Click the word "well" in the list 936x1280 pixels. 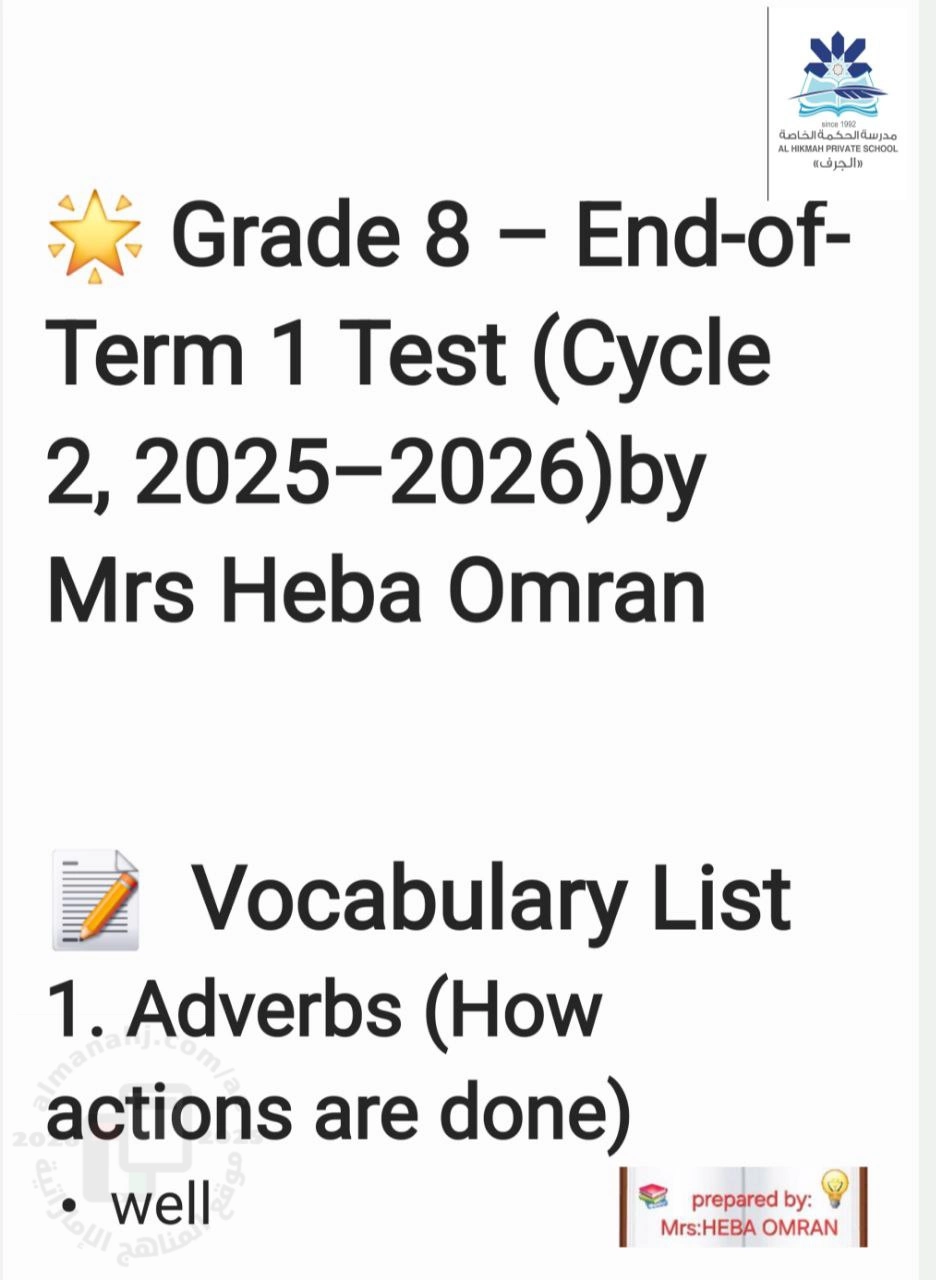click(x=161, y=1205)
